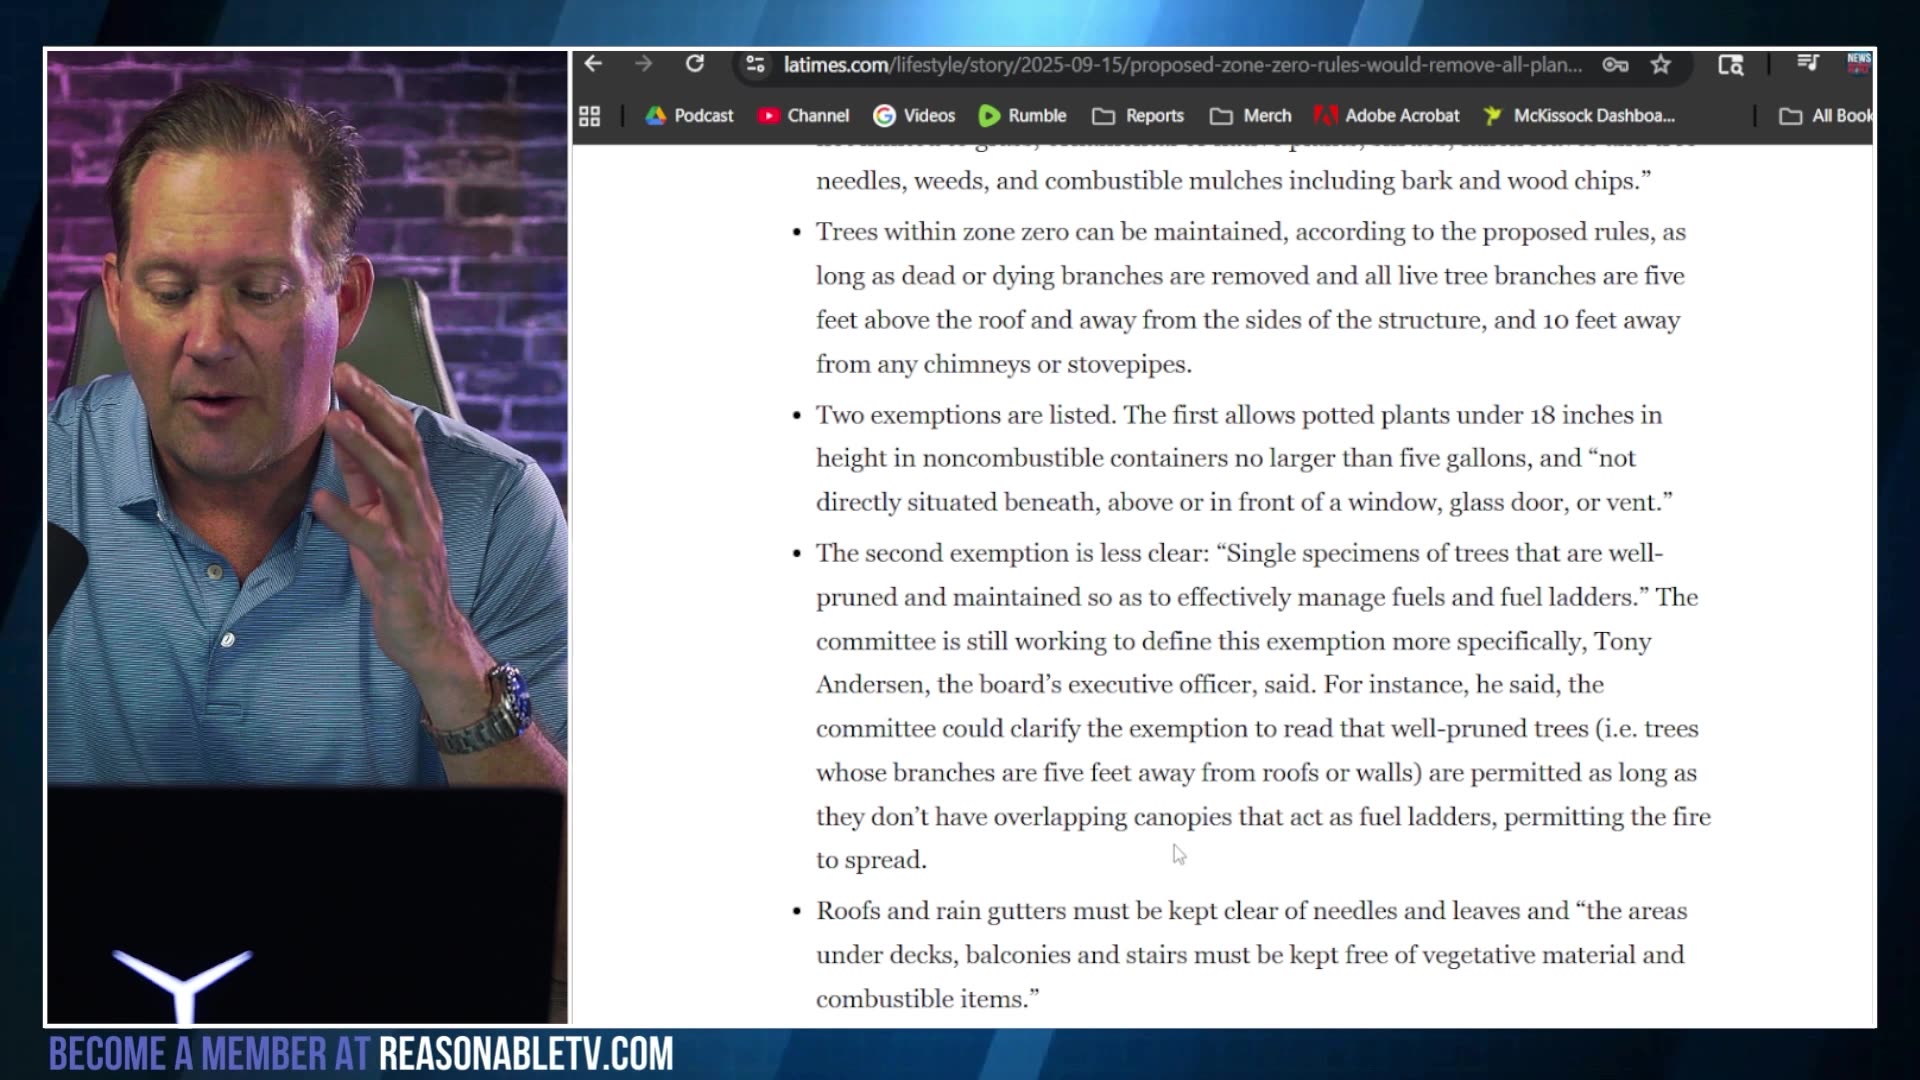Image resolution: width=1920 pixels, height=1080 pixels.
Task: Open the Podcast bookmark
Action: [689, 116]
